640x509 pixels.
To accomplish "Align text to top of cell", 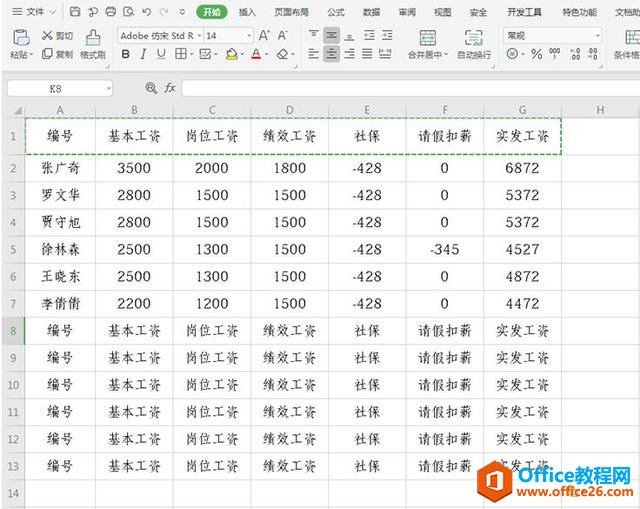I will [x=313, y=35].
